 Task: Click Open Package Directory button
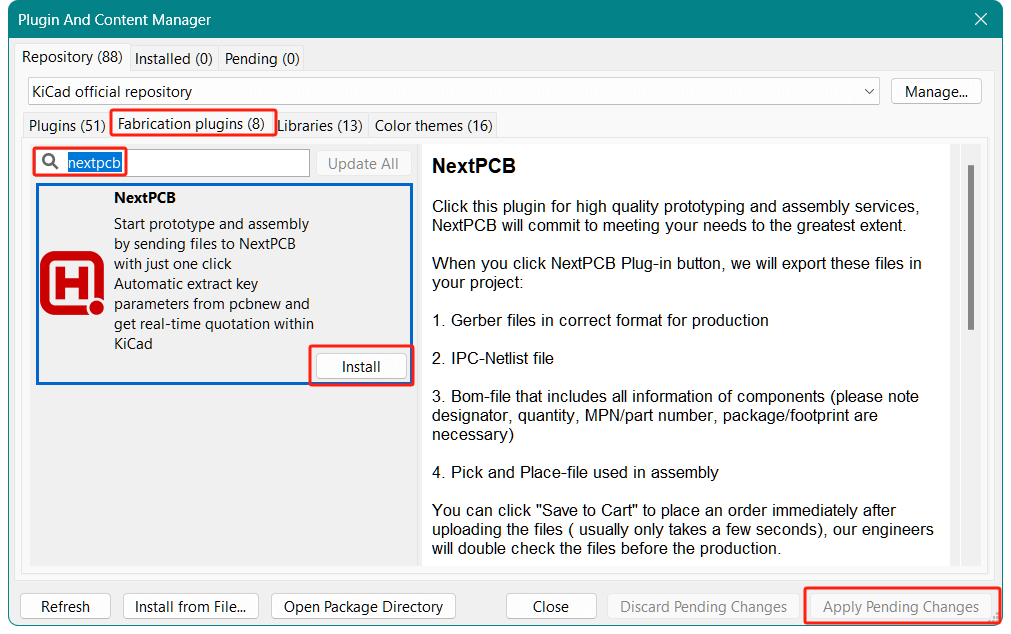363,606
